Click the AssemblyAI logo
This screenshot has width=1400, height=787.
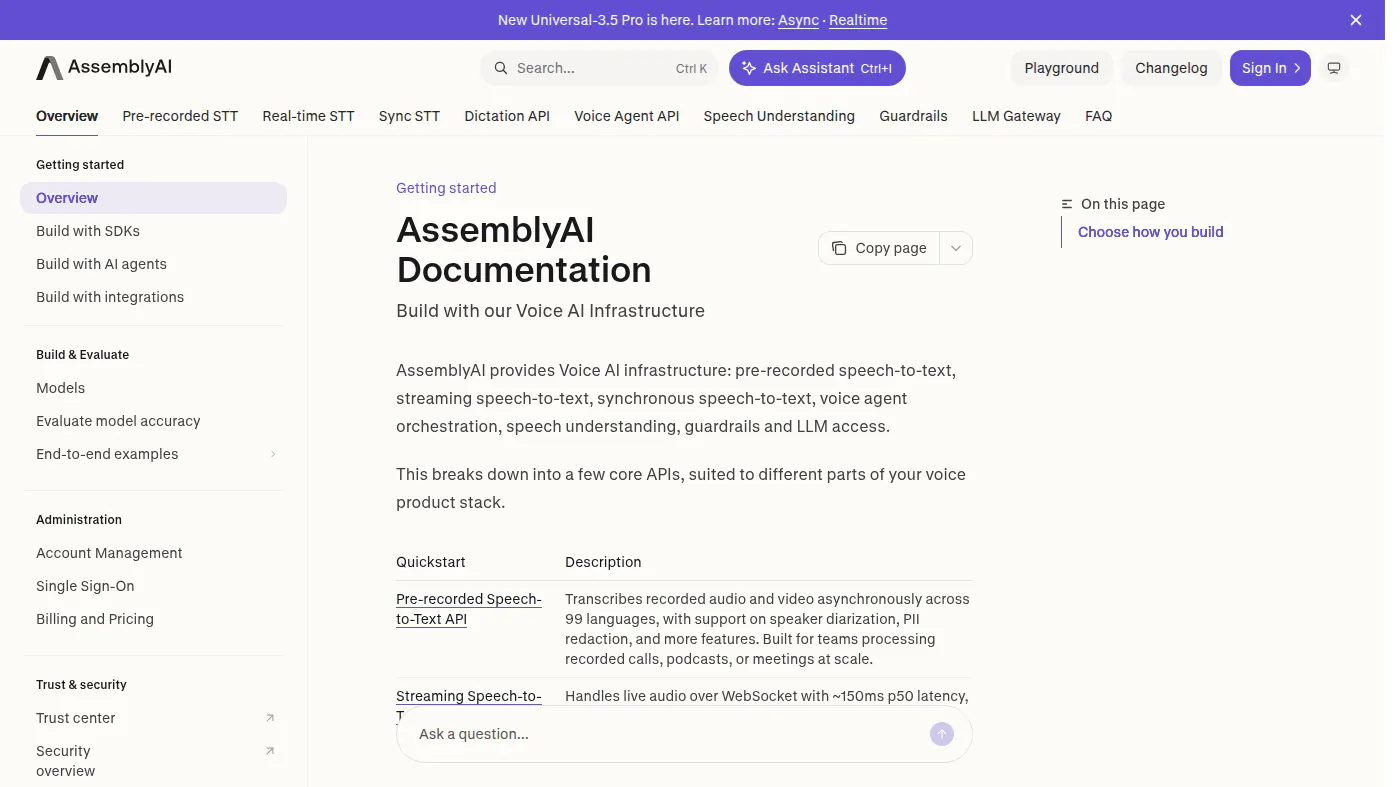point(104,68)
